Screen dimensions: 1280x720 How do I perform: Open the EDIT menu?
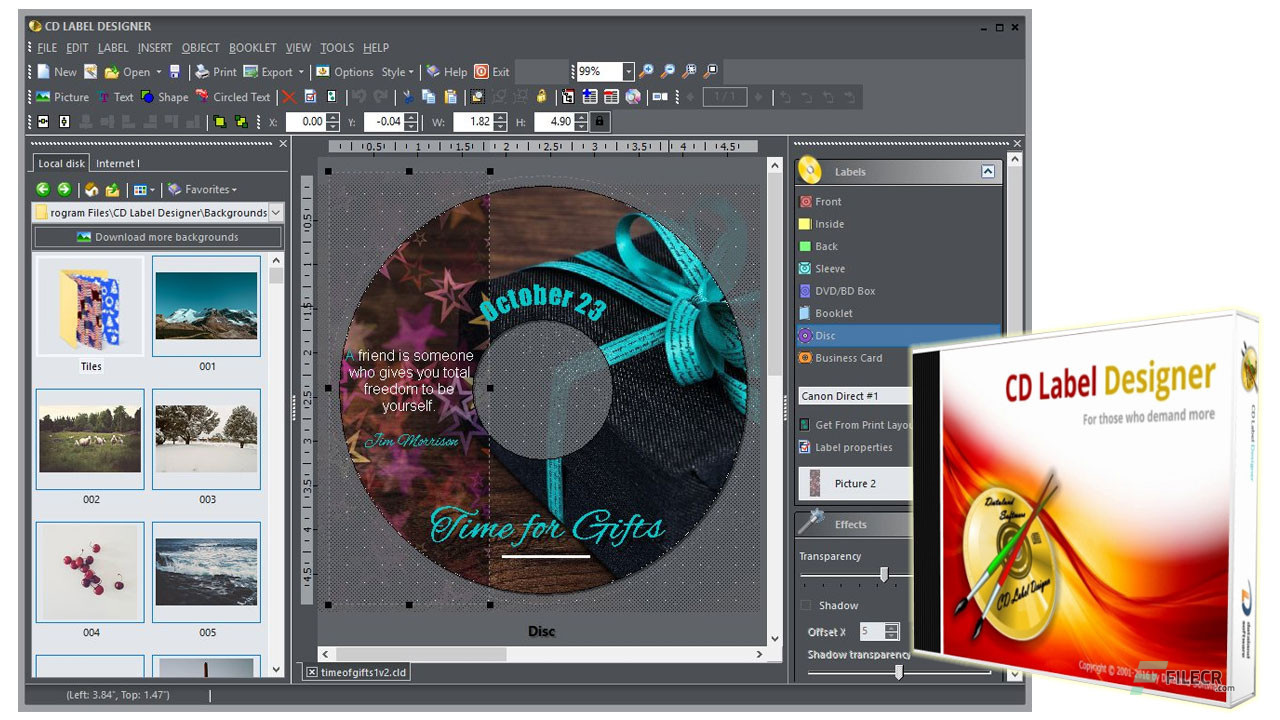pyautogui.click(x=78, y=48)
